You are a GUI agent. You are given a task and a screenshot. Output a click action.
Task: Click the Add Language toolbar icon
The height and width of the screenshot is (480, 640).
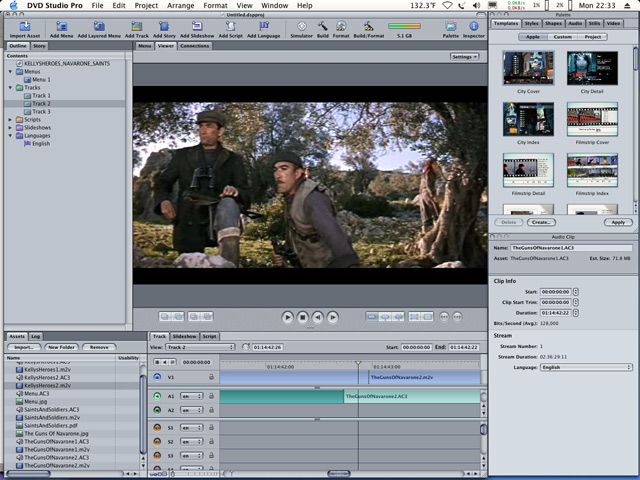264,27
